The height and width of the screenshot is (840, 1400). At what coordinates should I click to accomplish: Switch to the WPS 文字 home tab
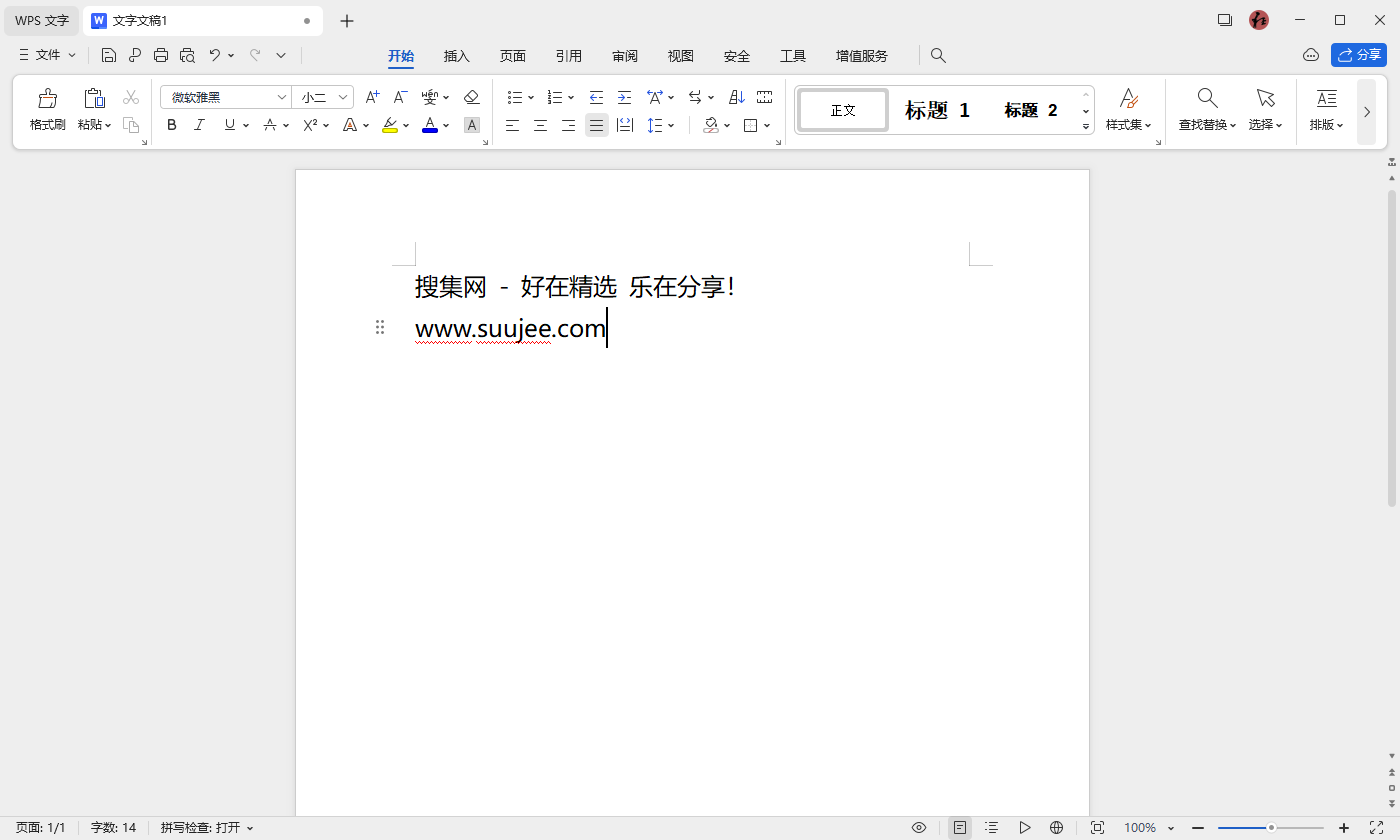click(x=42, y=20)
